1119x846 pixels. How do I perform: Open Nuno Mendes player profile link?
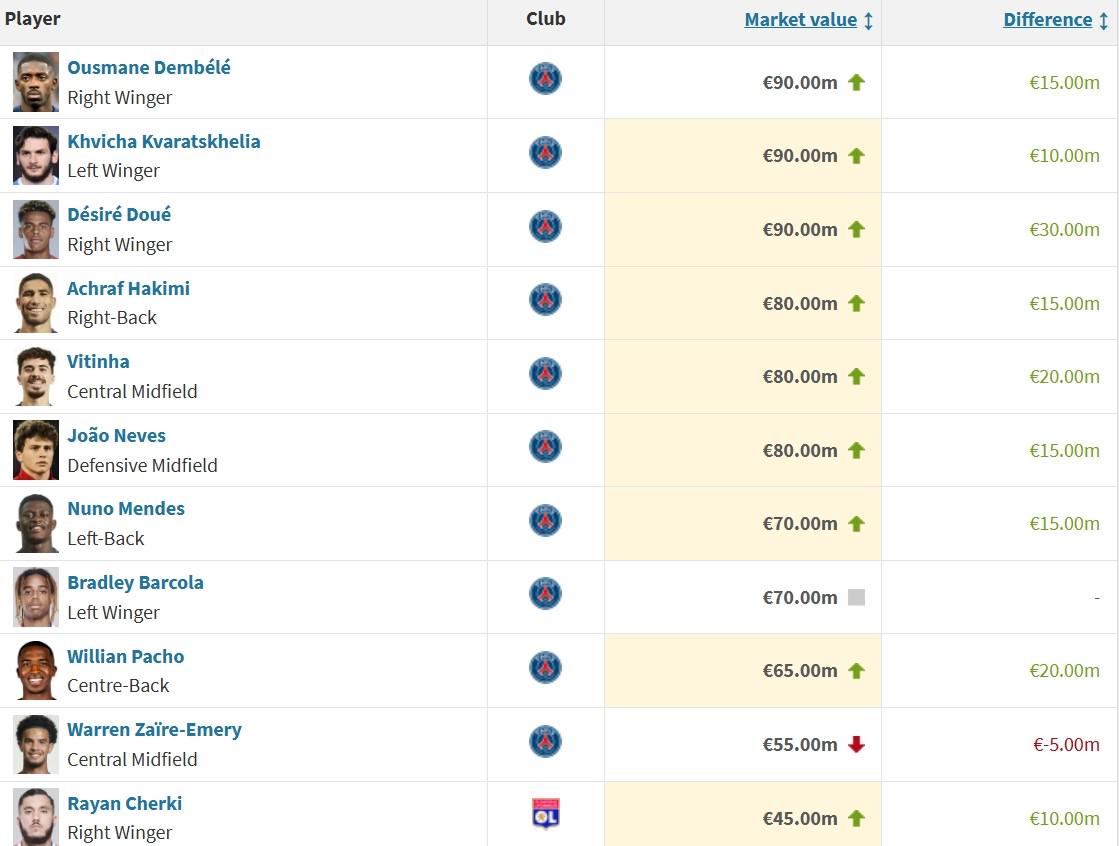(126, 508)
